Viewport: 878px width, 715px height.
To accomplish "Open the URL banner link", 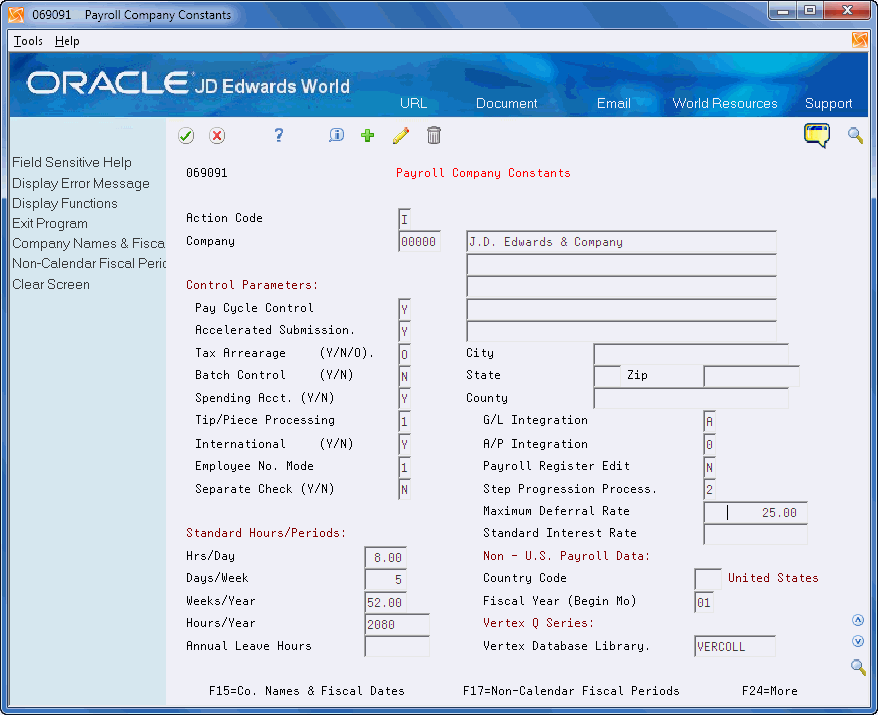I will (413, 104).
